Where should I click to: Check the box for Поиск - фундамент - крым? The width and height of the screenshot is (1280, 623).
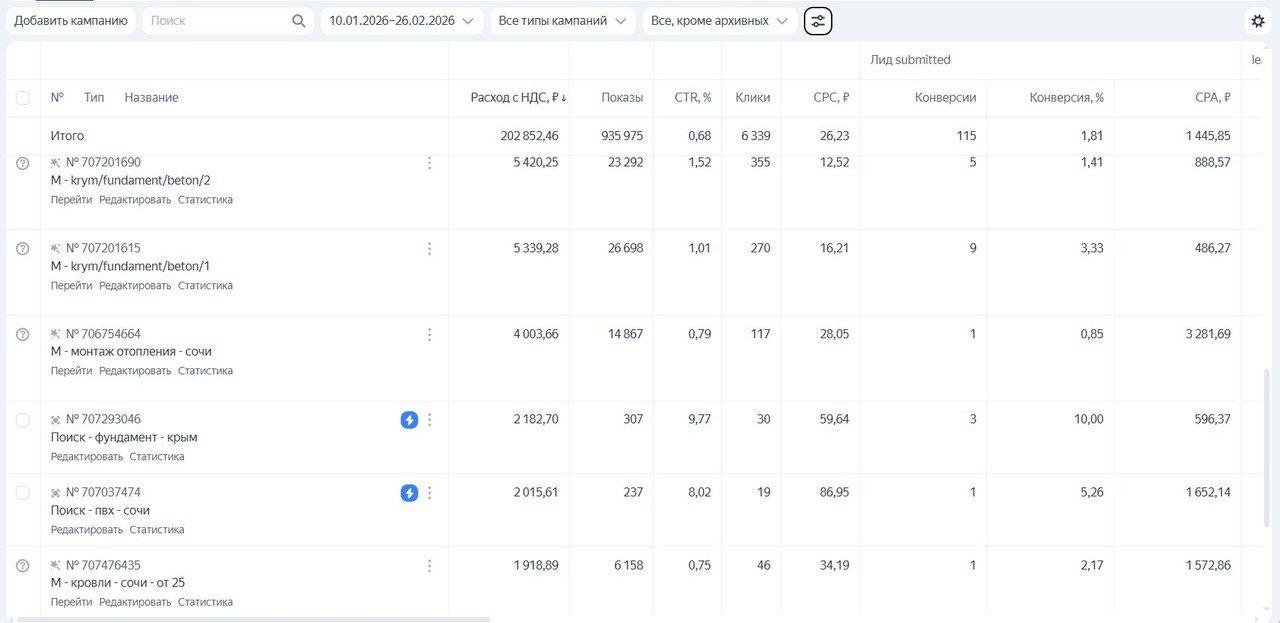[x=23, y=420]
